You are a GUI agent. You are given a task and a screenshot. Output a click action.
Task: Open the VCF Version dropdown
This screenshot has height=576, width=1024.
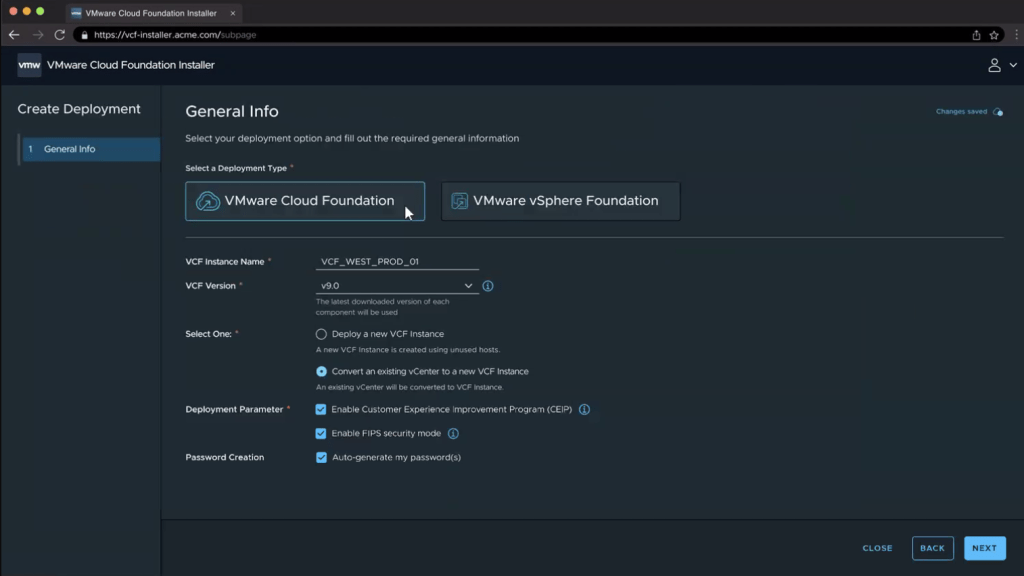coord(396,286)
